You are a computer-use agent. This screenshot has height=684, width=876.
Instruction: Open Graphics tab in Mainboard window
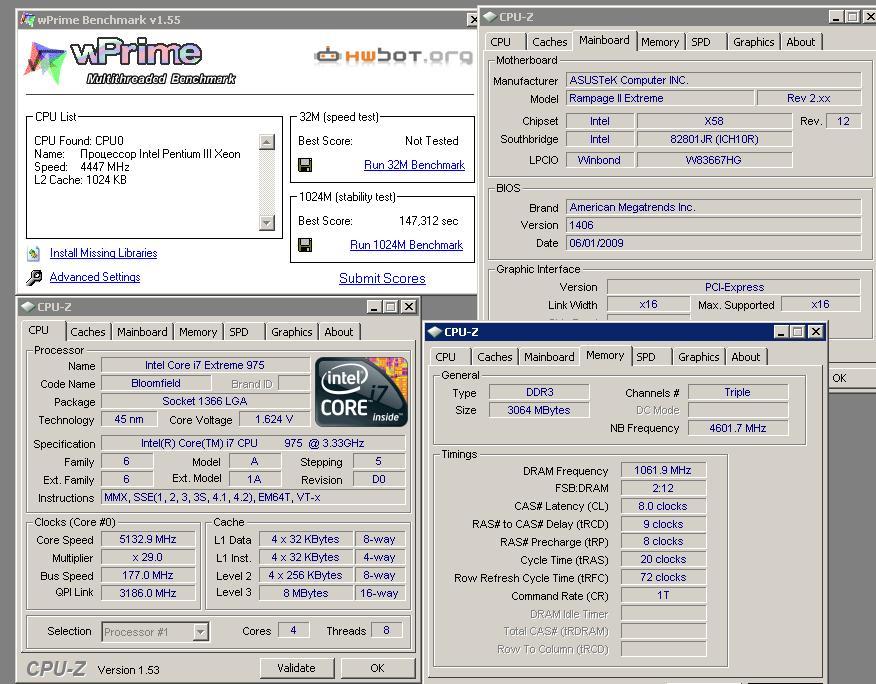tap(754, 42)
